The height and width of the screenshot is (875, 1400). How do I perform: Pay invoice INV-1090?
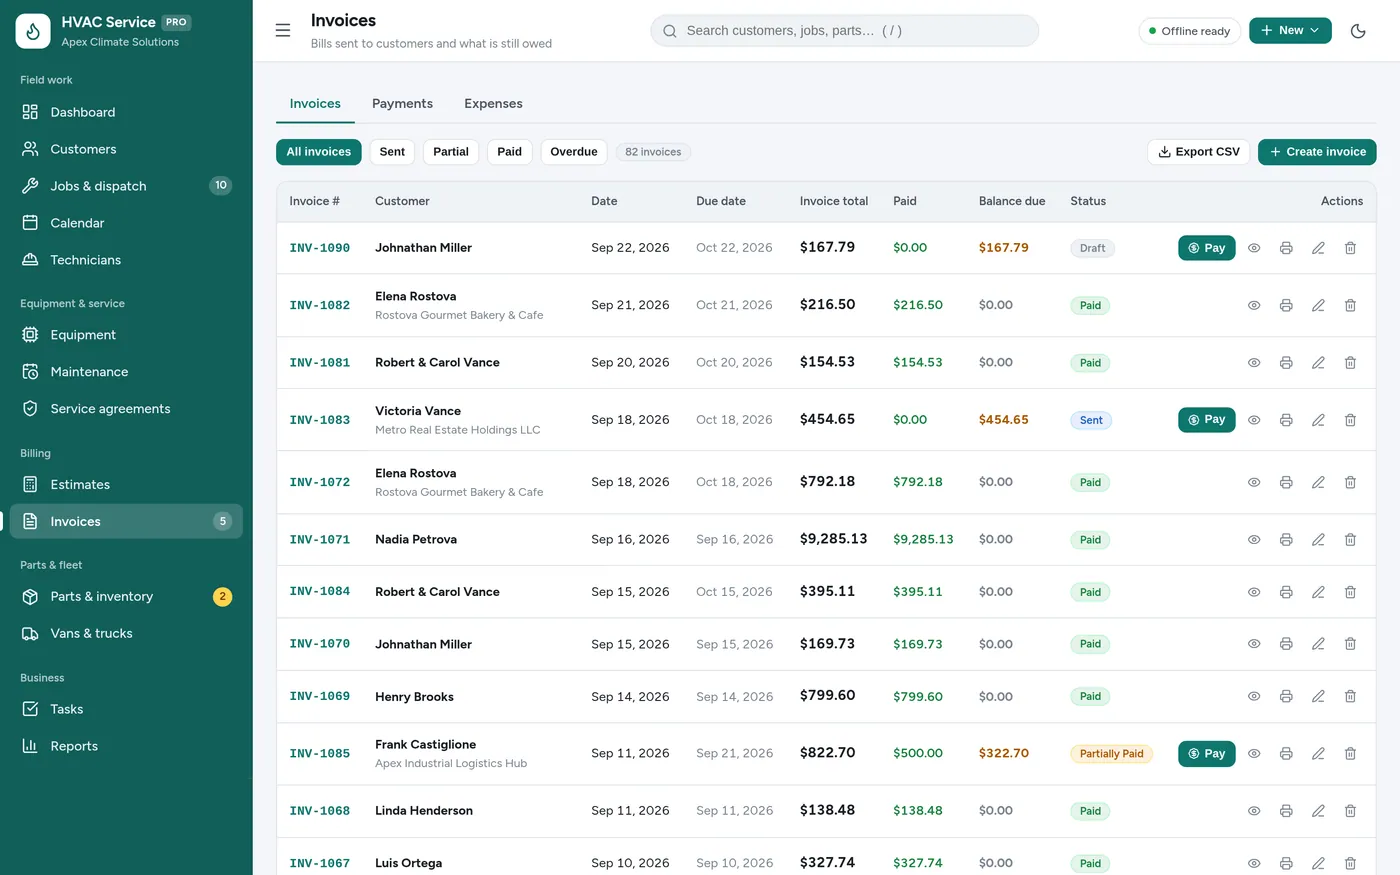(1206, 248)
